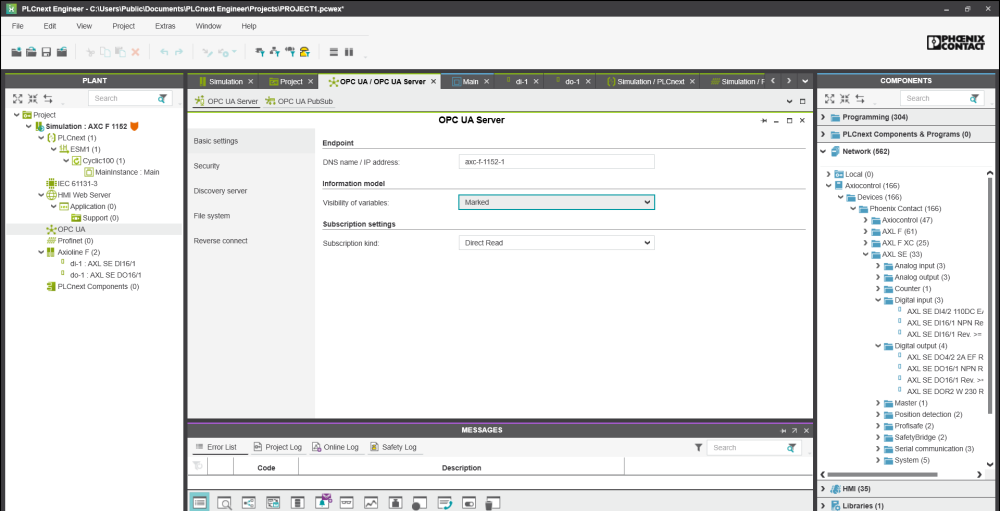
Task: Expand the Programming (304) section
Action: tap(824, 117)
